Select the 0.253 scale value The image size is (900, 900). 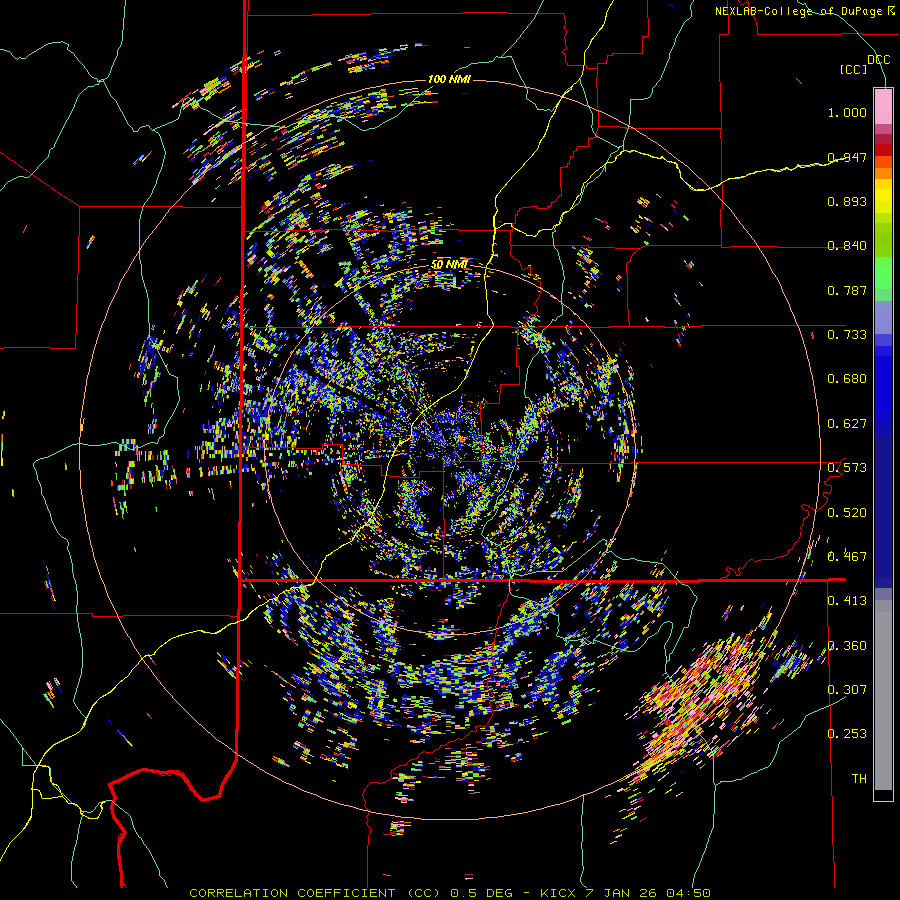847,734
